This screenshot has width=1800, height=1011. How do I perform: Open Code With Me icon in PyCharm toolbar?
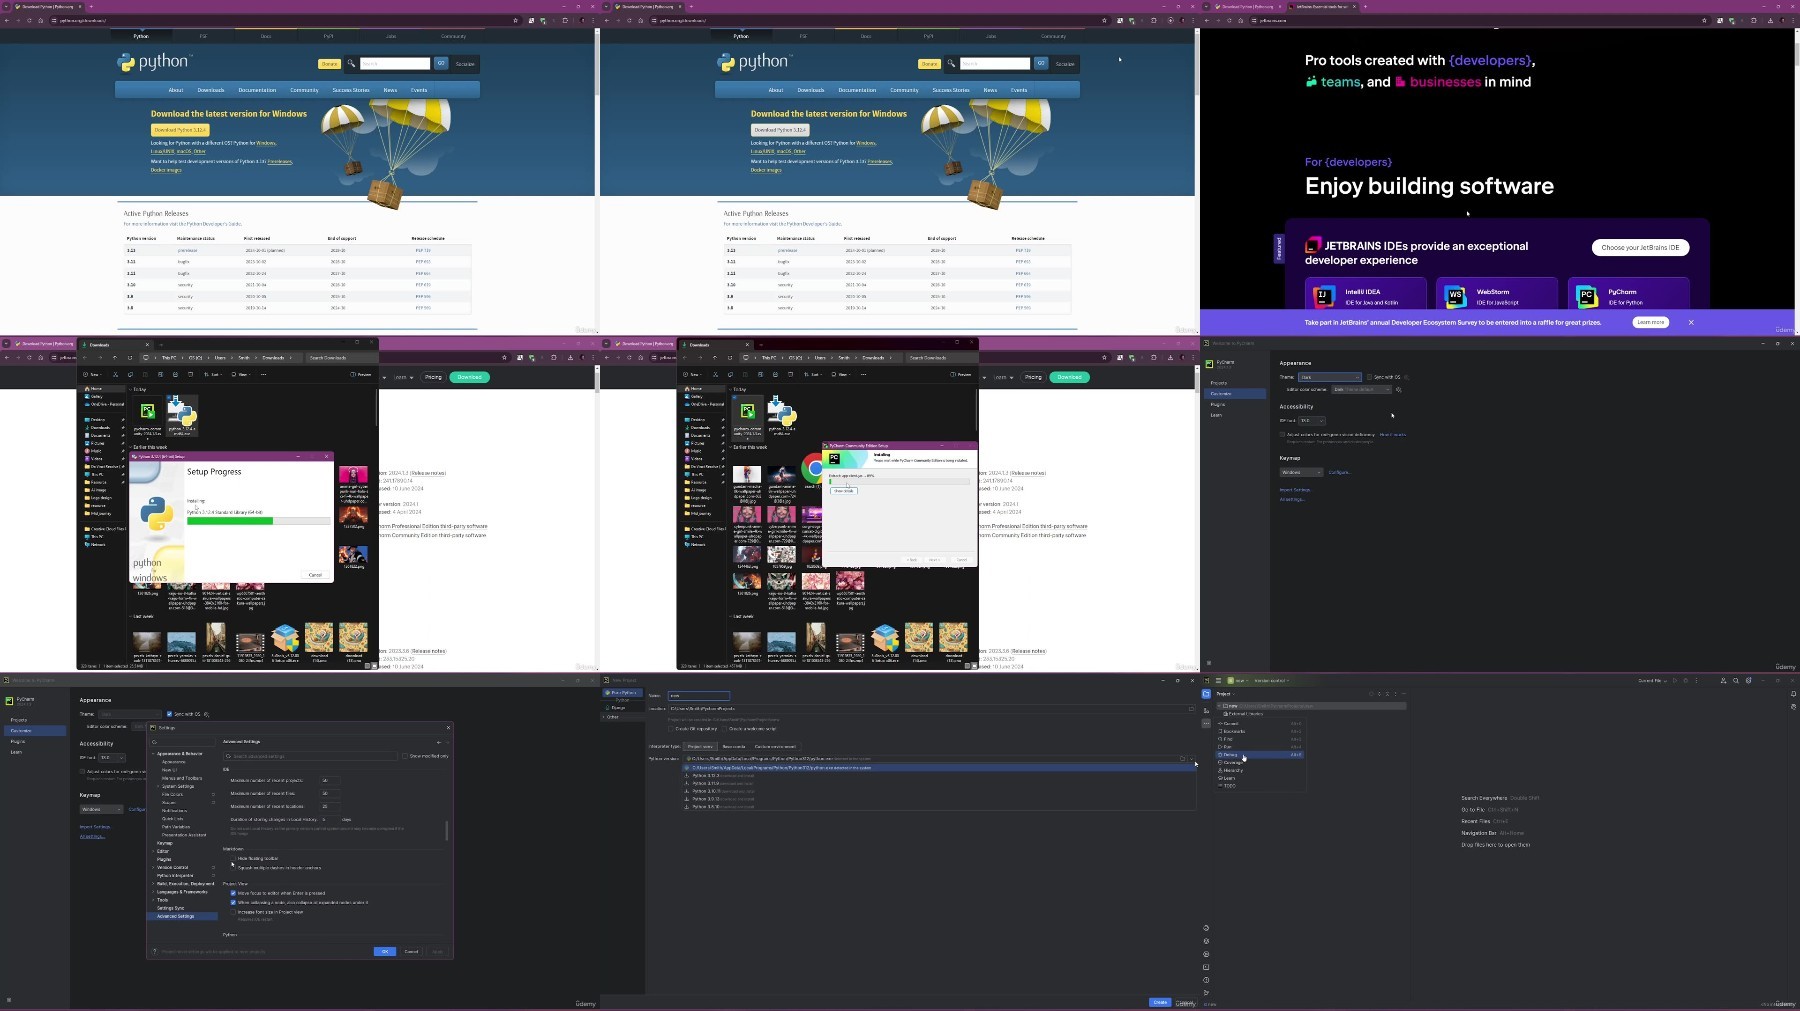(1723, 680)
